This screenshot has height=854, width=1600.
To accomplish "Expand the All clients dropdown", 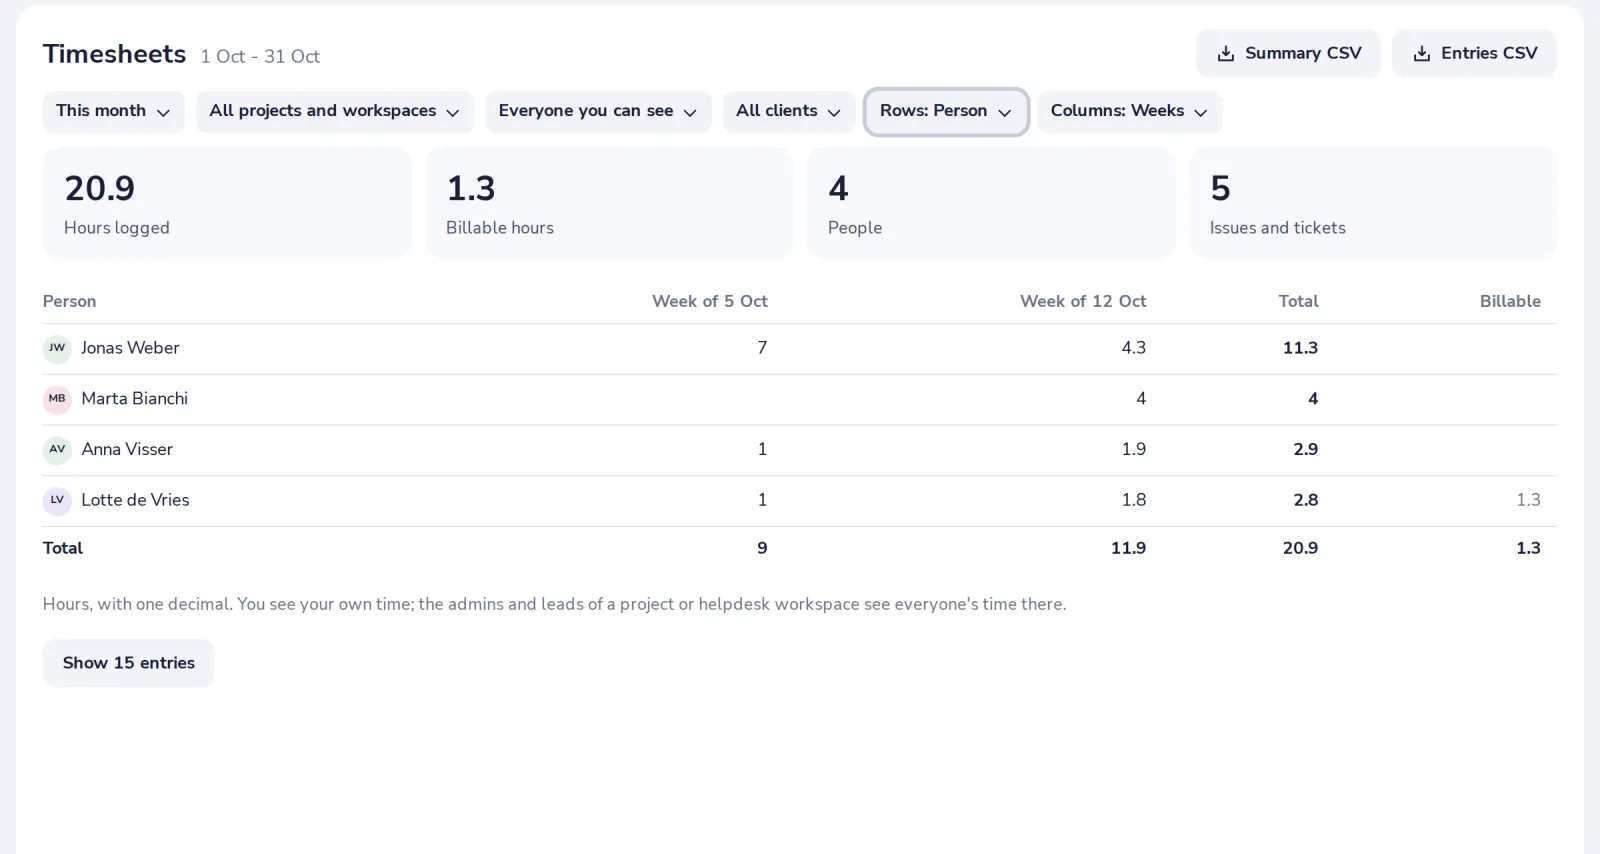I will 788,111.
